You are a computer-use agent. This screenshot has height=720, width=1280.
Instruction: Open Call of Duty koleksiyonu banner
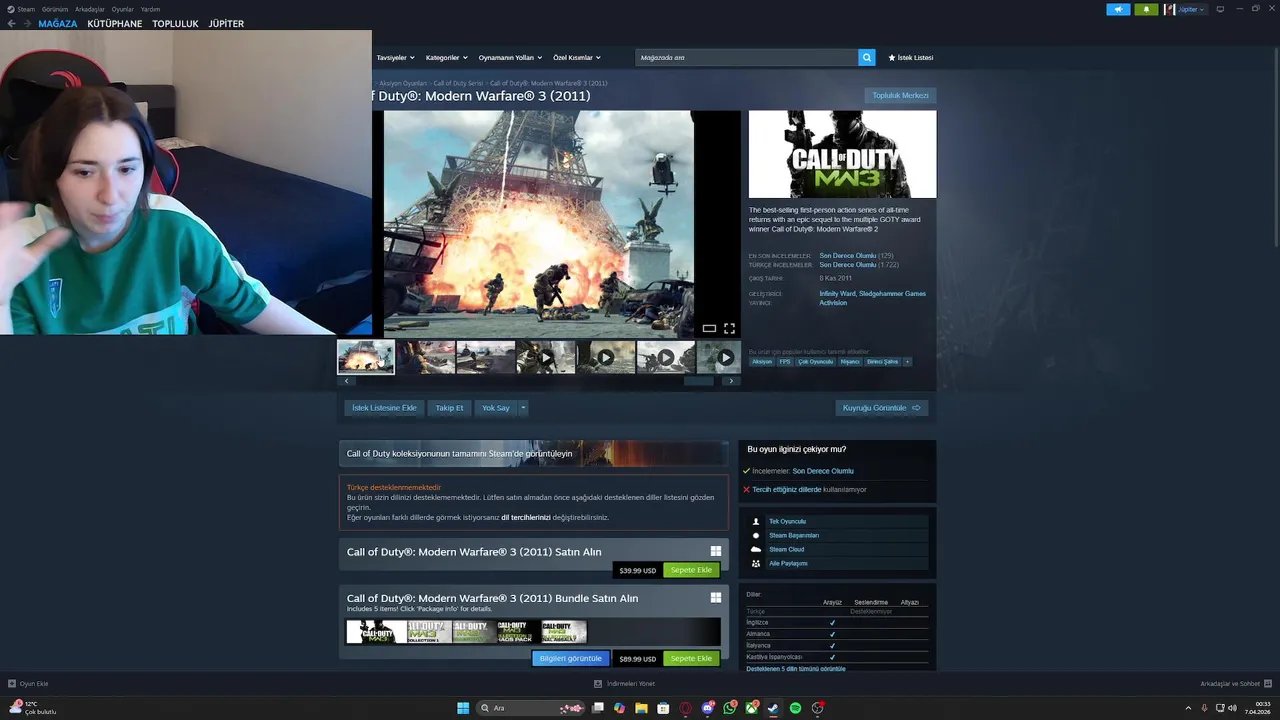pos(534,453)
